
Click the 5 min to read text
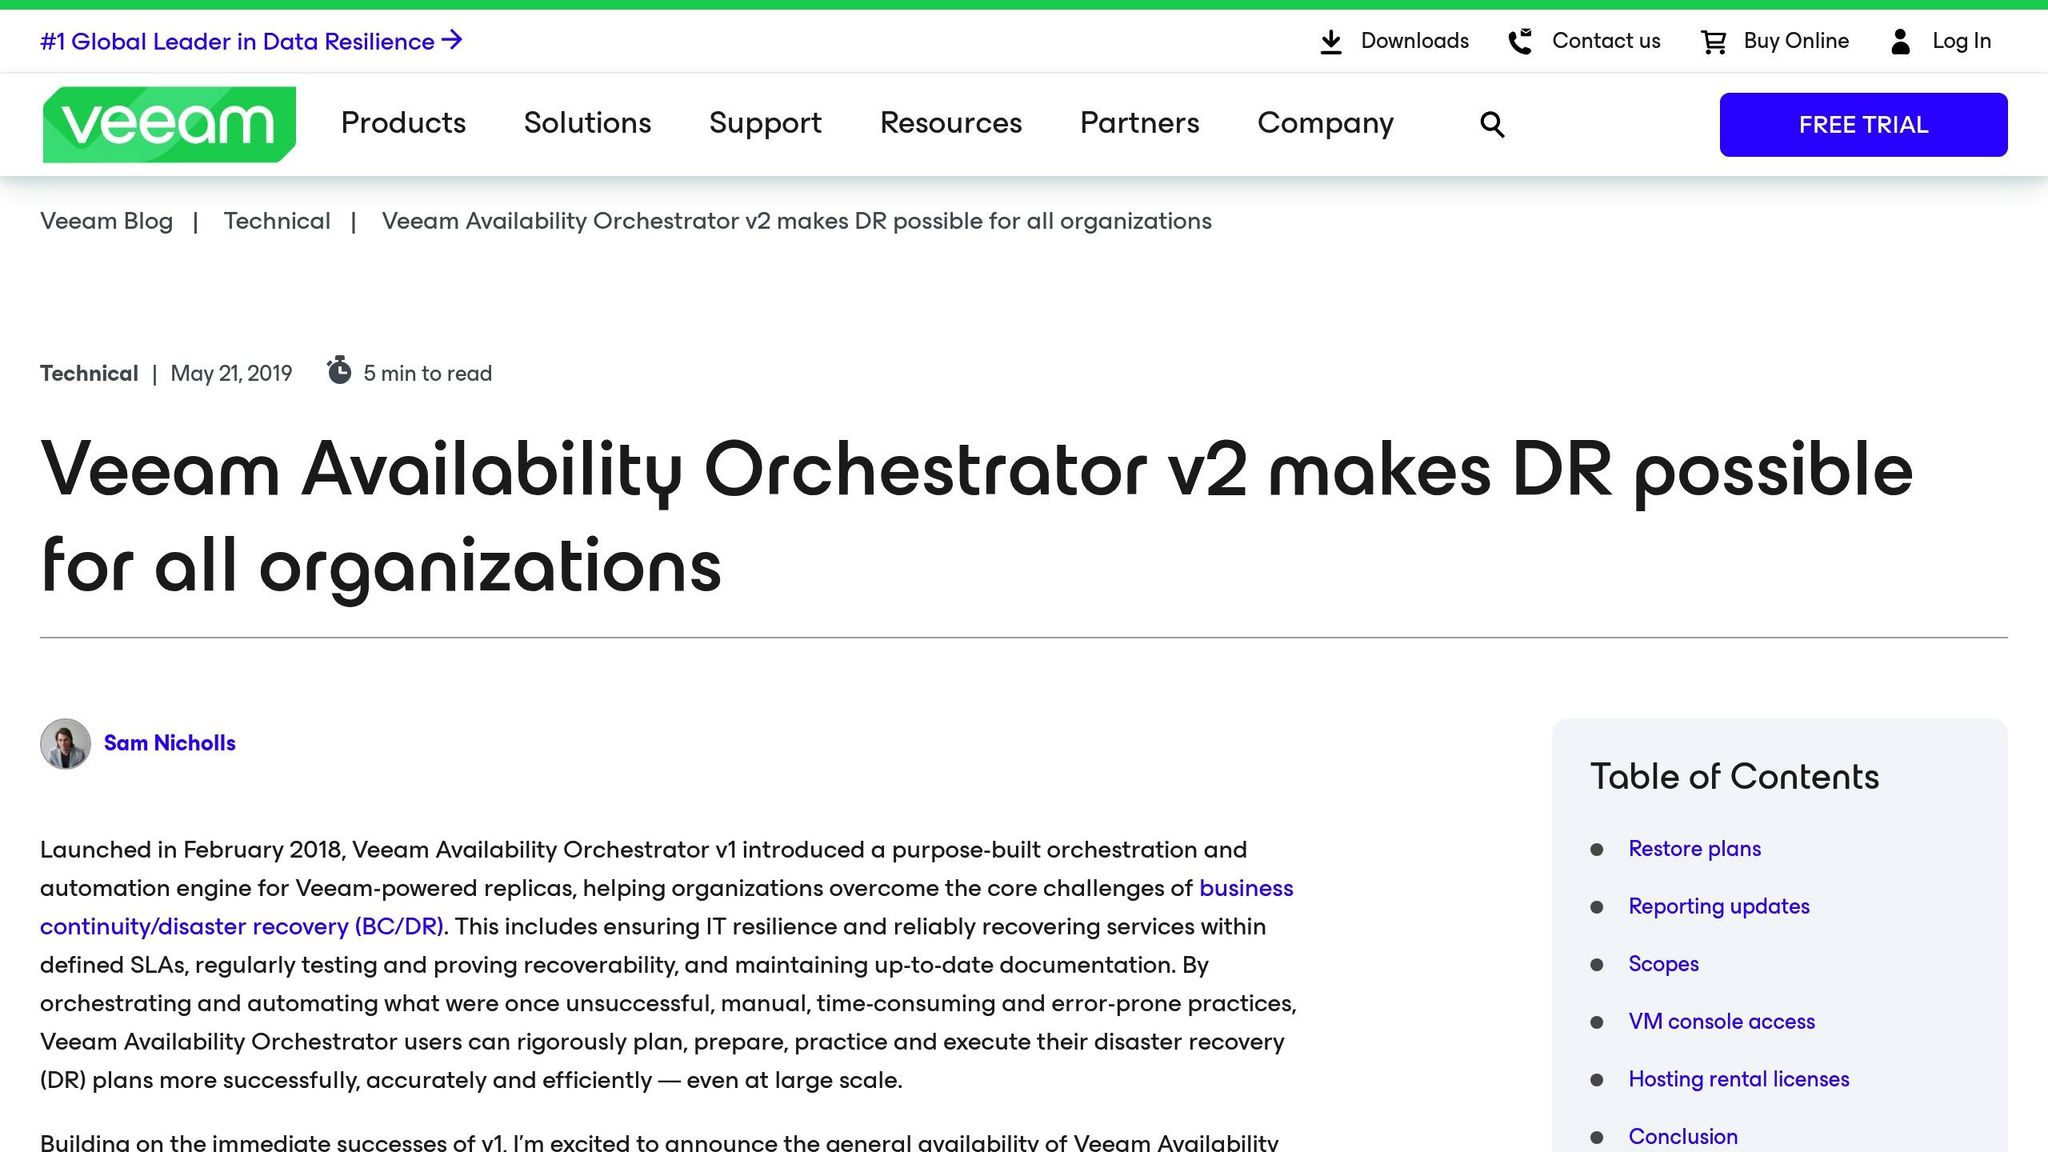point(428,374)
